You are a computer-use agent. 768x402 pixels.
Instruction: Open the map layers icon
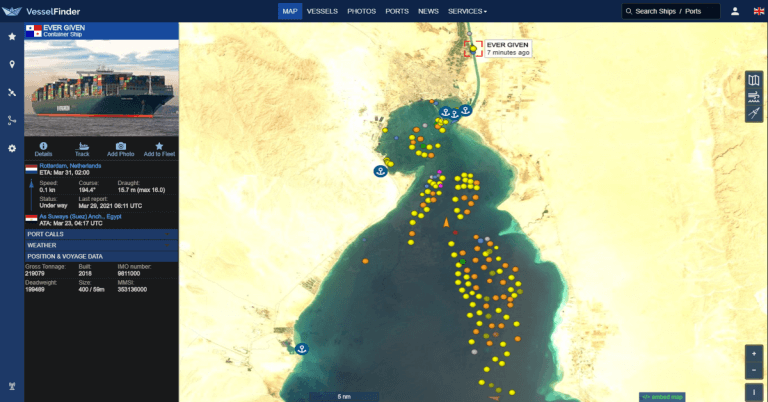tap(754, 80)
